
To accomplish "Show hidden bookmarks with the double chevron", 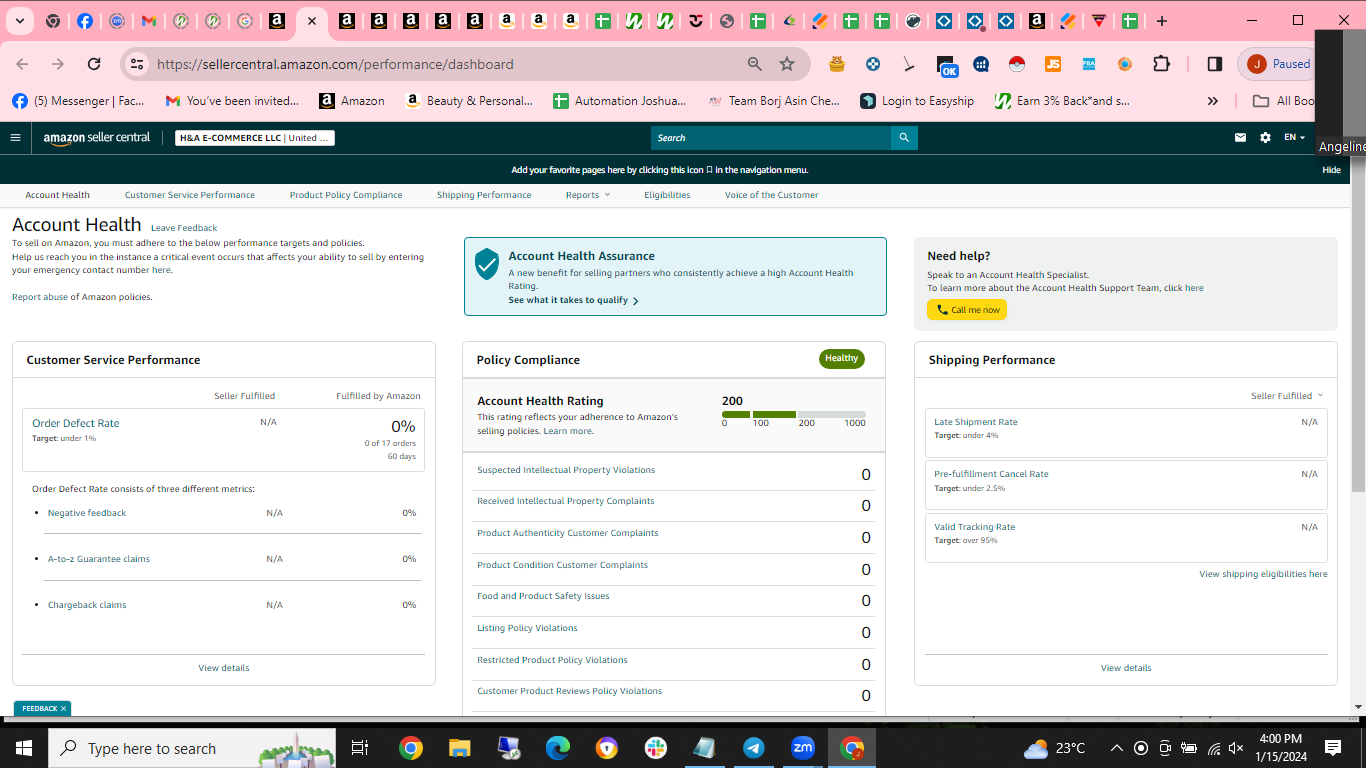I will click(1213, 101).
